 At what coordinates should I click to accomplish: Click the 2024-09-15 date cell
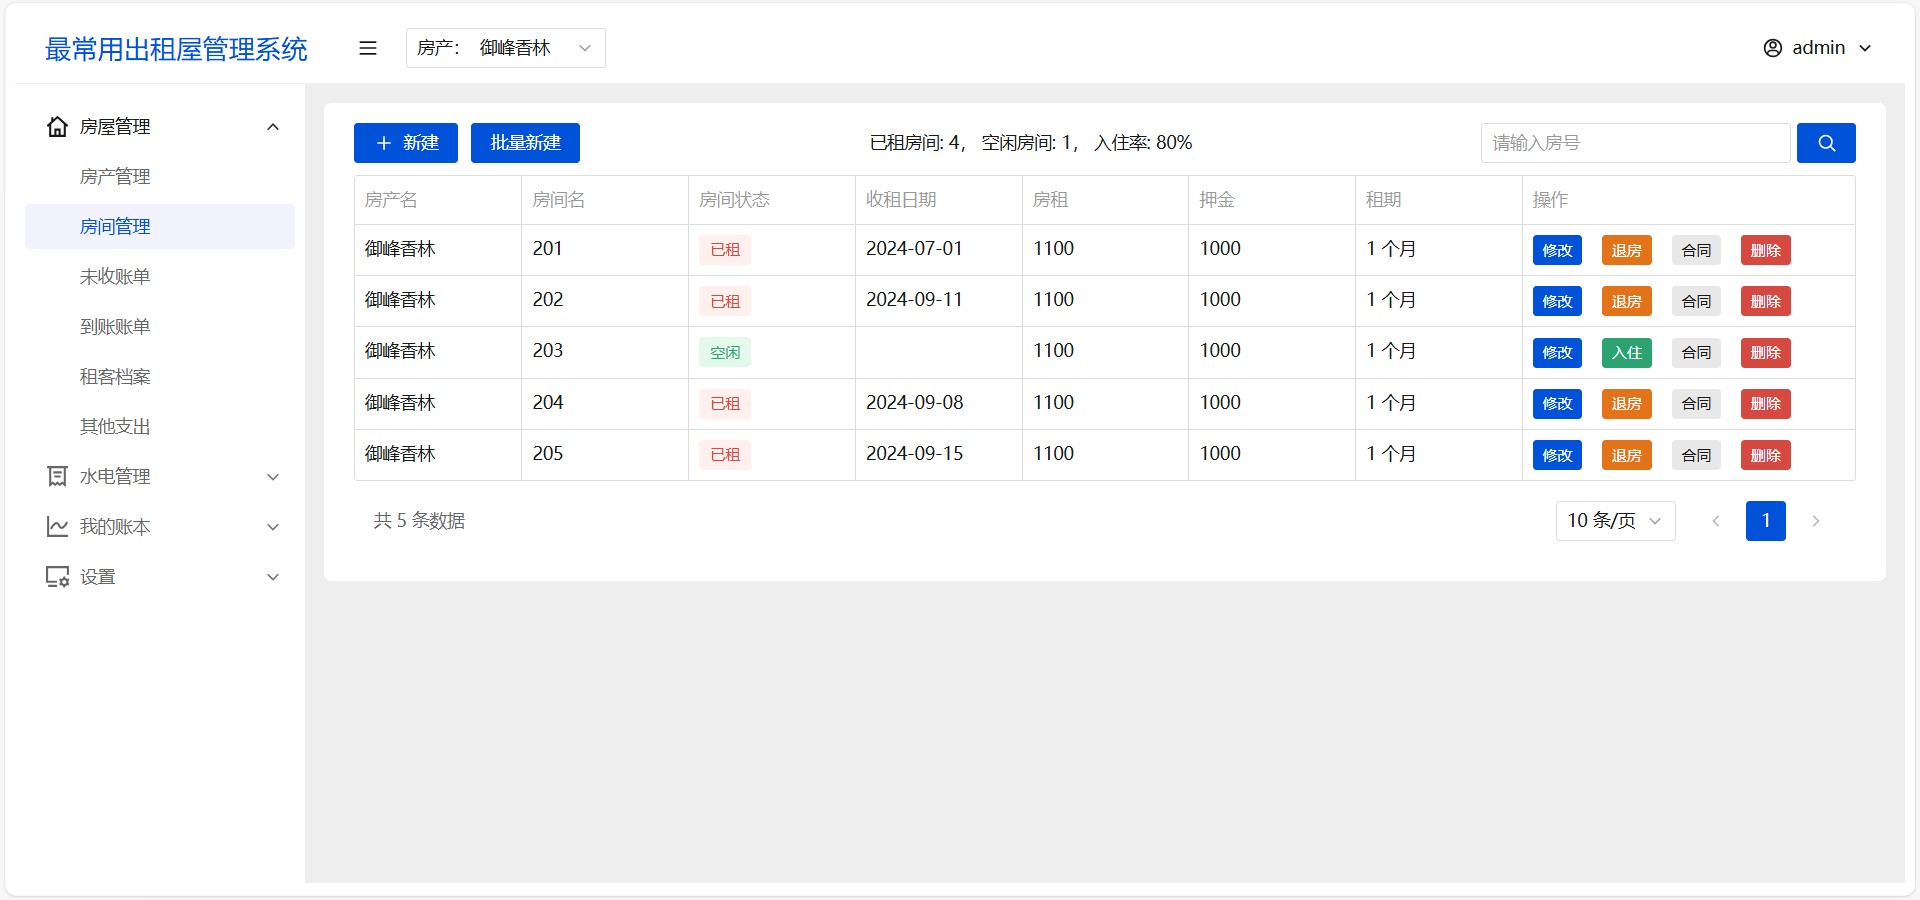coord(938,454)
